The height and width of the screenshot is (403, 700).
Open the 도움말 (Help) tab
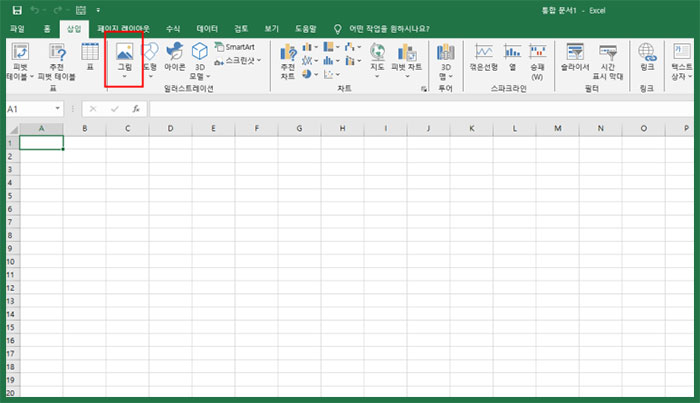(x=305, y=29)
